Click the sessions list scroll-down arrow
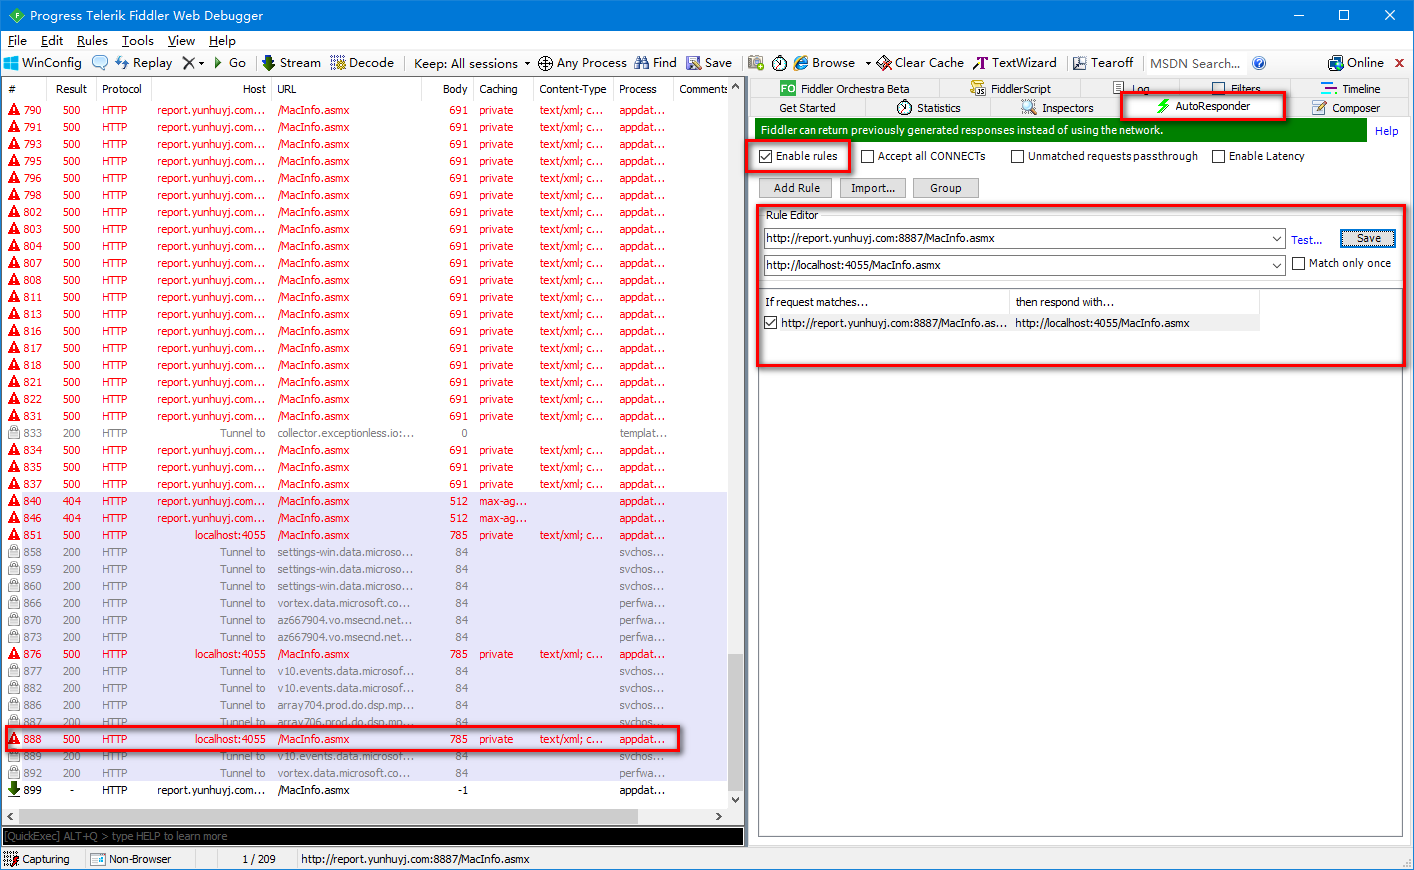Screen dimensions: 1414x870 point(736,800)
